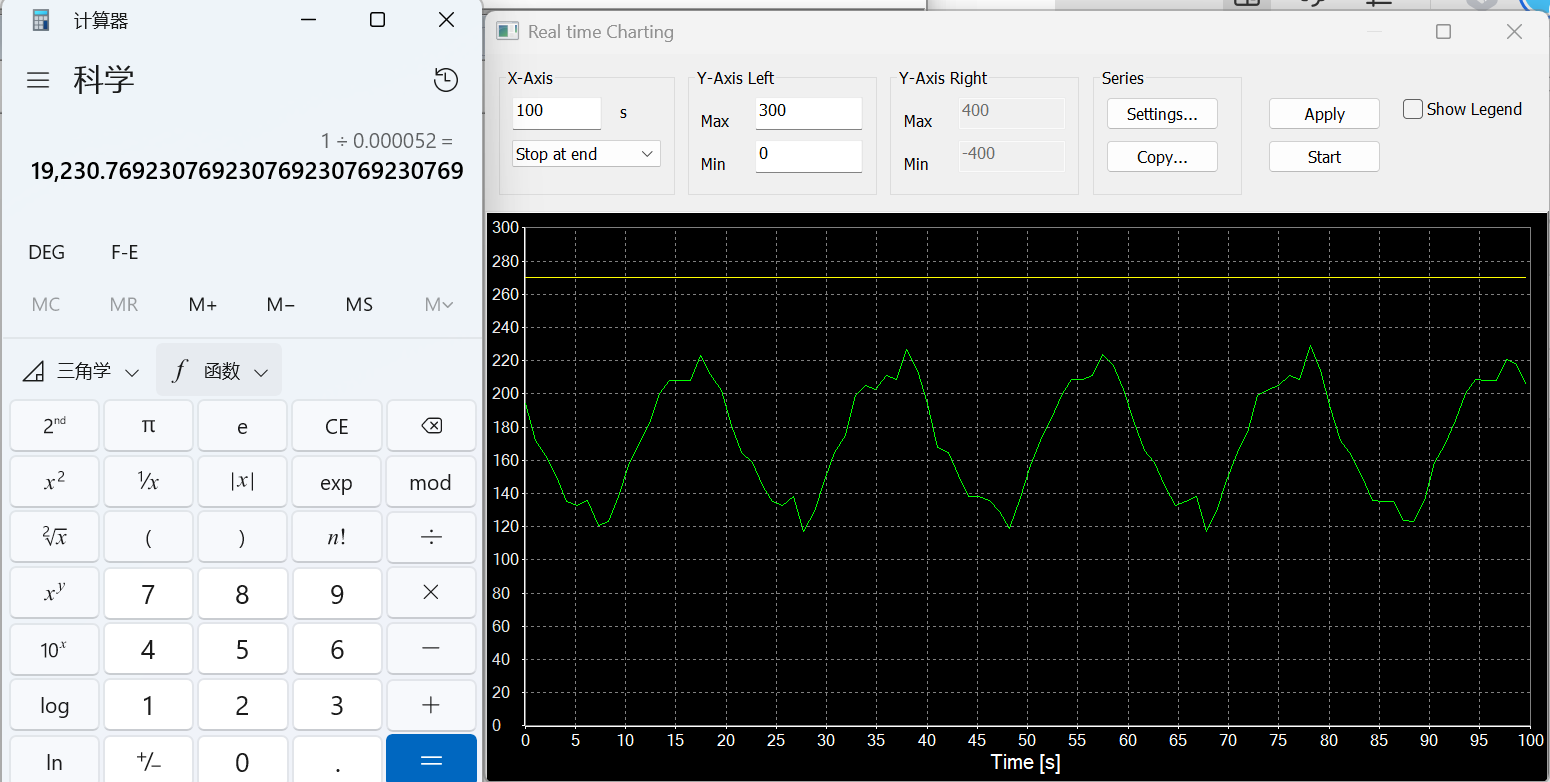Click the square root key
This screenshot has width=1550, height=782.
click(x=55, y=538)
